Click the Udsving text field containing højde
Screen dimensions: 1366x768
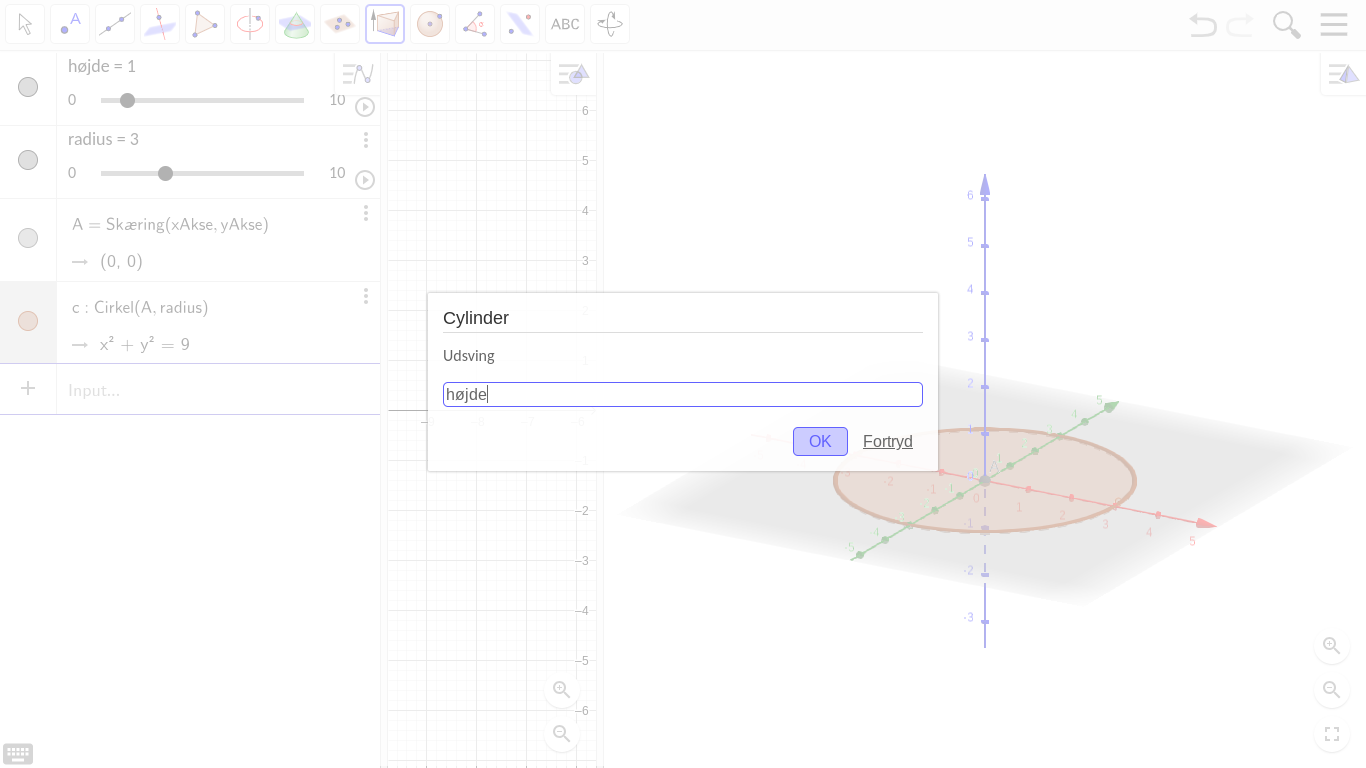click(683, 394)
